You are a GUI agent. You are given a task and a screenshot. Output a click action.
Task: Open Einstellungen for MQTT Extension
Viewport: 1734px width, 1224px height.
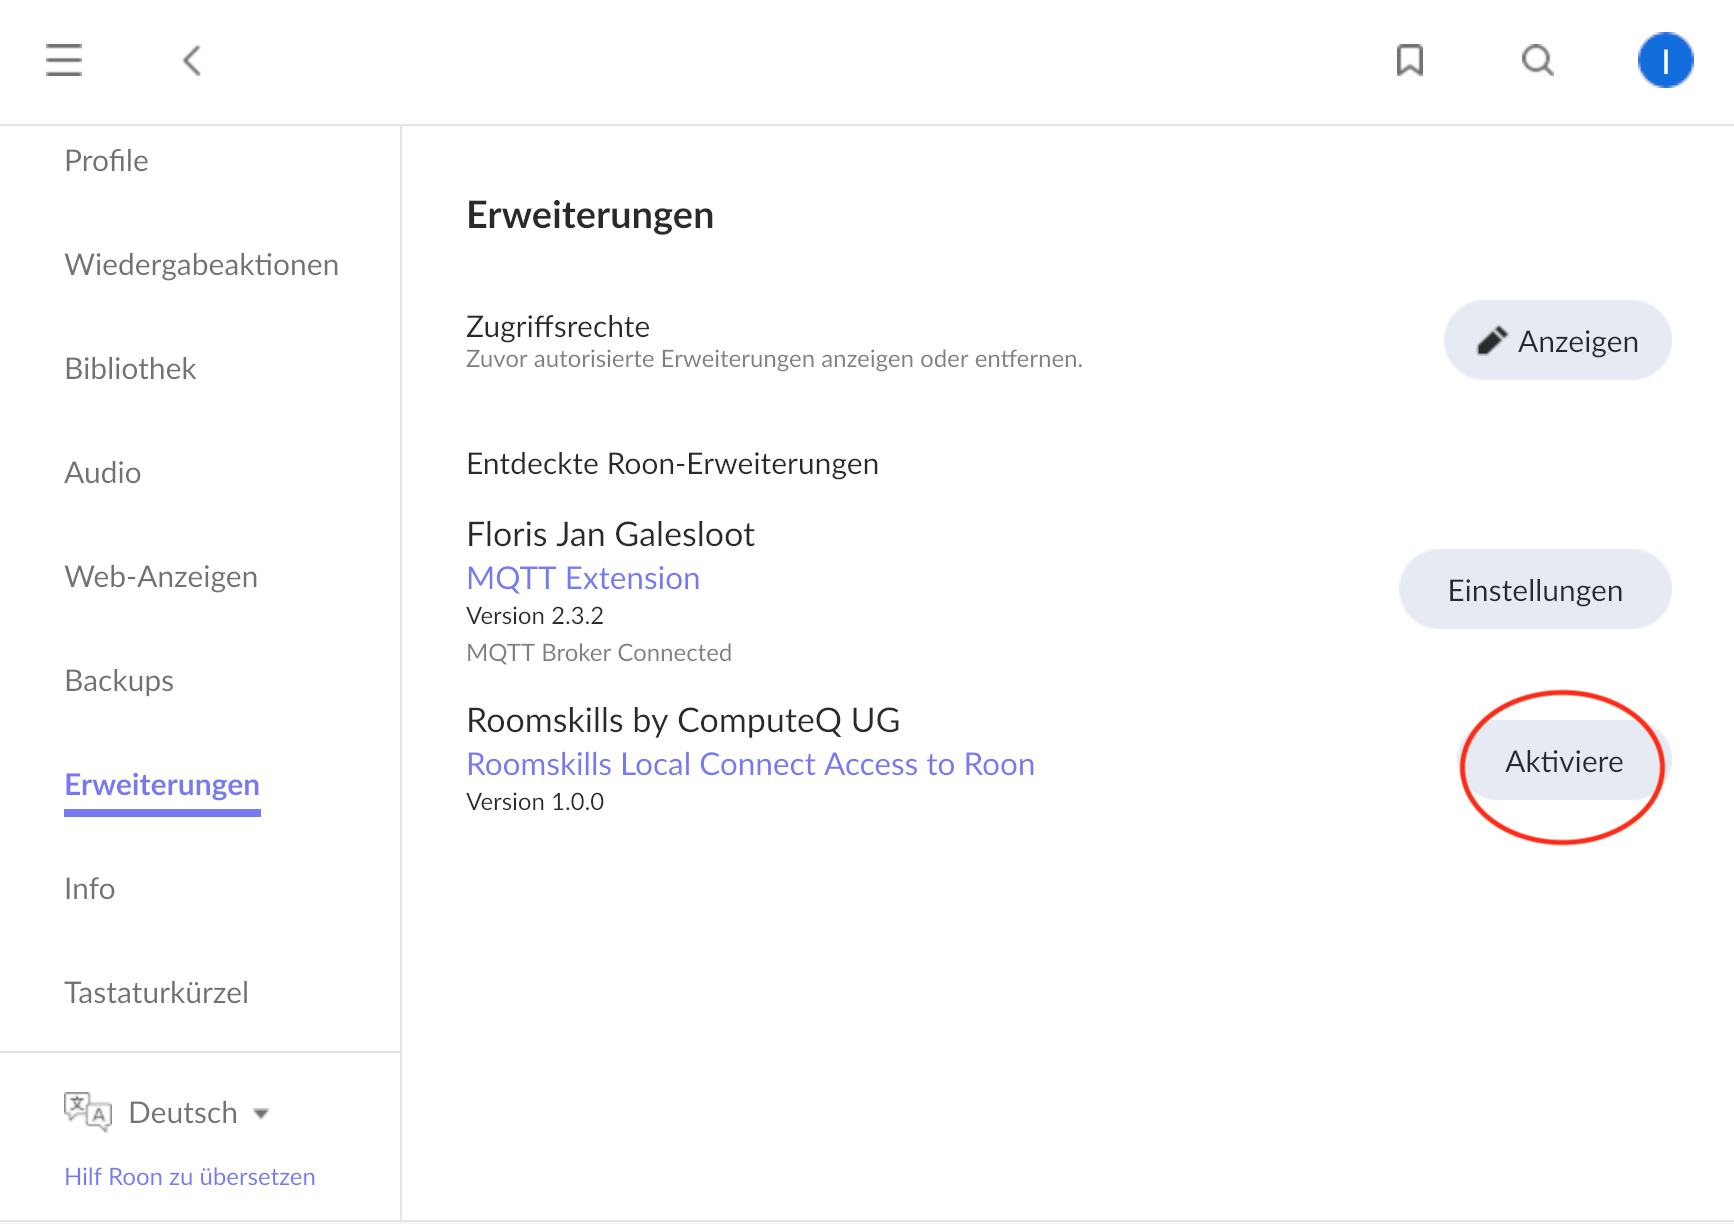click(x=1534, y=590)
